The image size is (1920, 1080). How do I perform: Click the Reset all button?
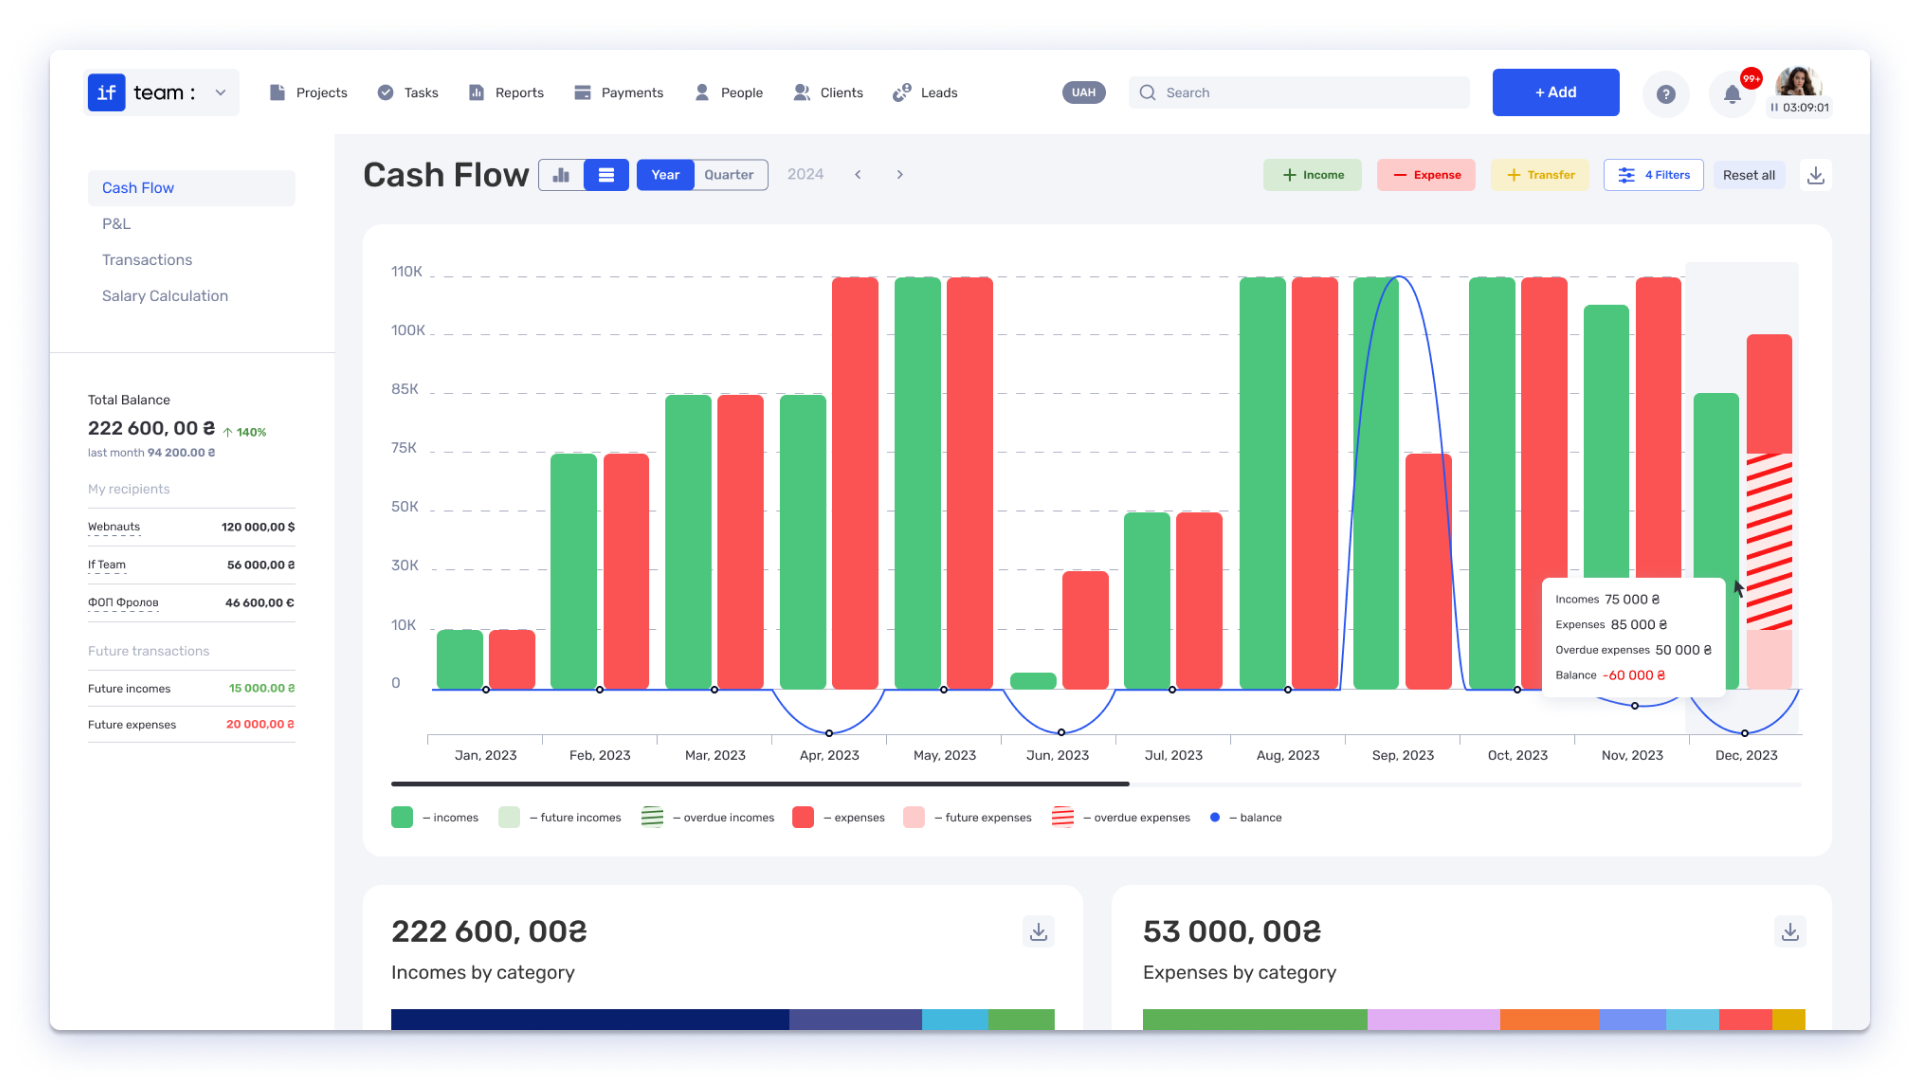click(x=1749, y=175)
